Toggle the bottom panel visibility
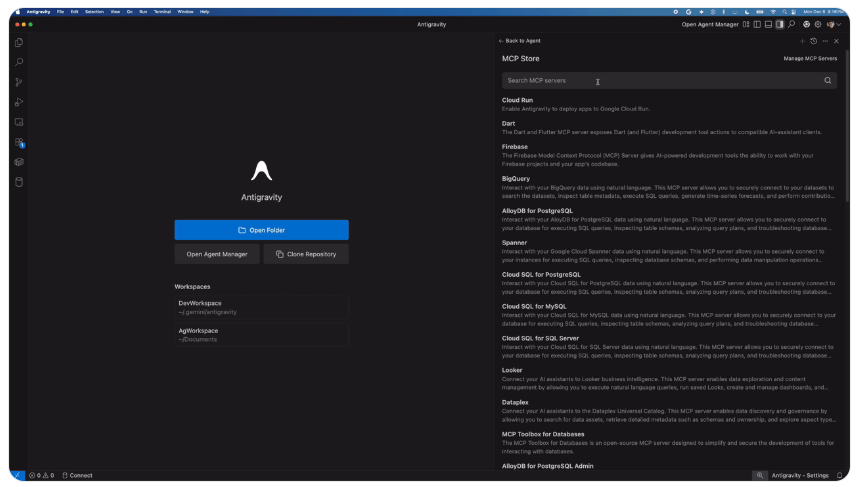The image size is (865, 487). click(x=768, y=24)
